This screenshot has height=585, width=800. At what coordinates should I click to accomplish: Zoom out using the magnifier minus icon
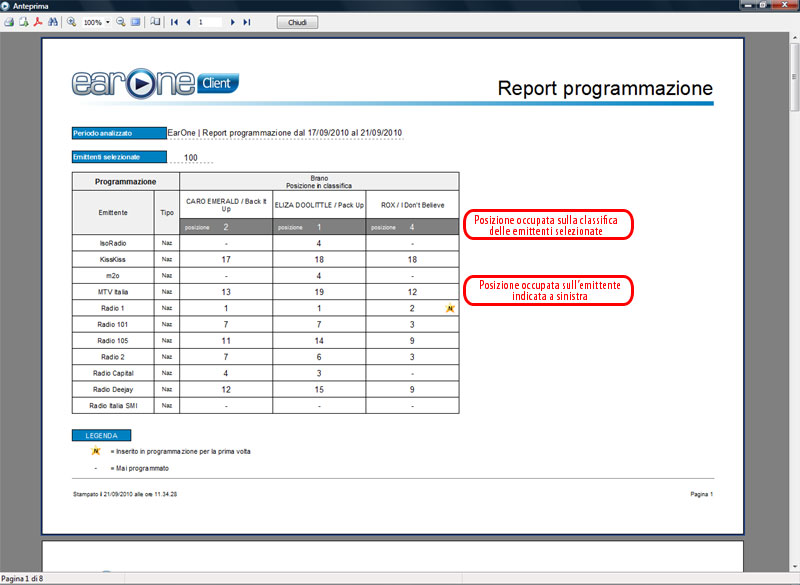[120, 22]
